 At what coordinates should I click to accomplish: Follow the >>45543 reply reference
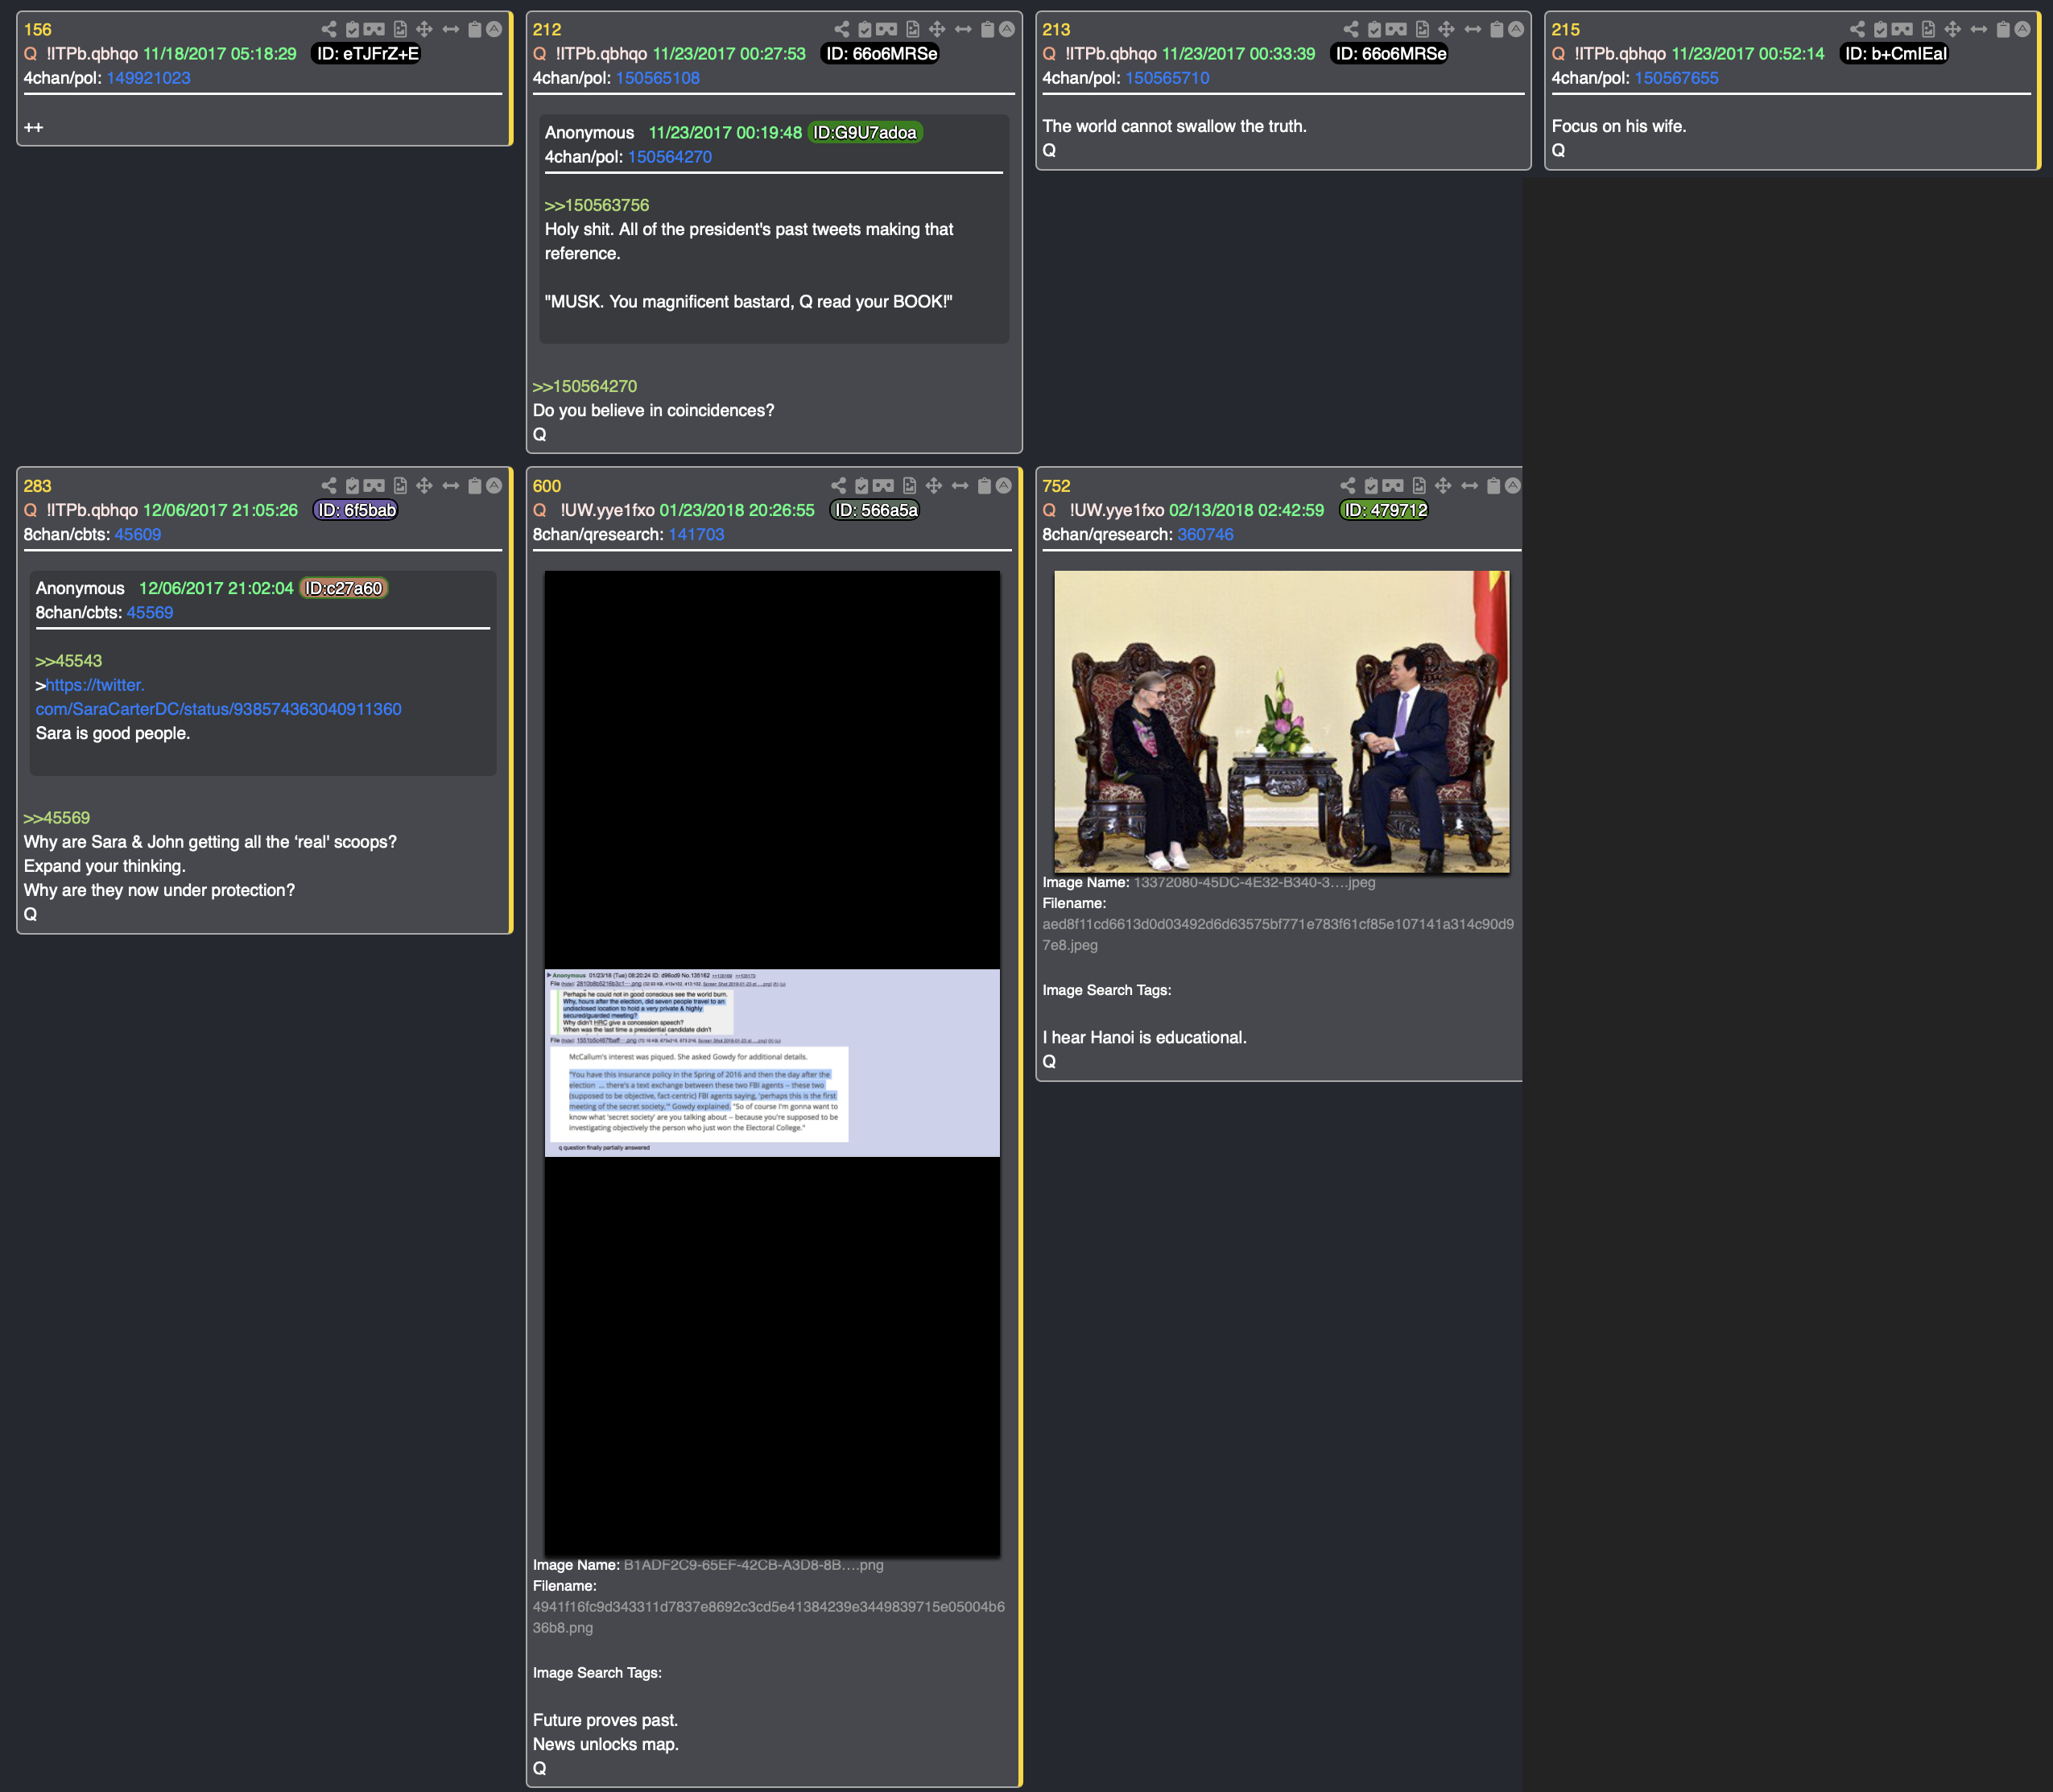coord(69,661)
